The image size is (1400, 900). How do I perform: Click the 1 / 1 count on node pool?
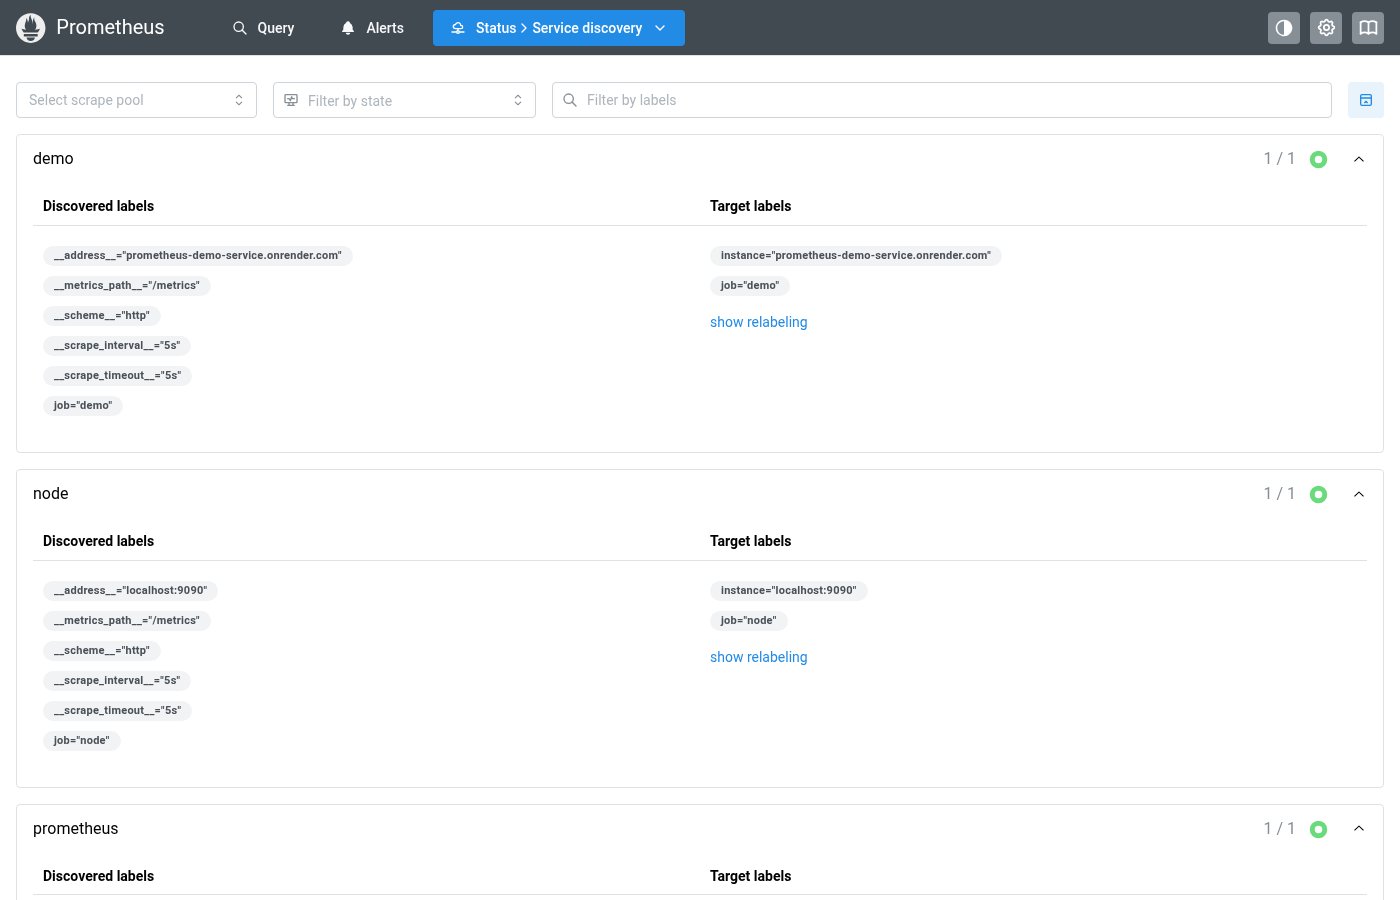tap(1279, 494)
